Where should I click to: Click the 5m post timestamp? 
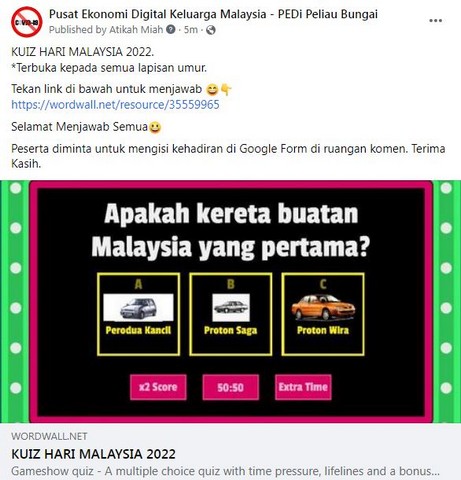coord(191,30)
